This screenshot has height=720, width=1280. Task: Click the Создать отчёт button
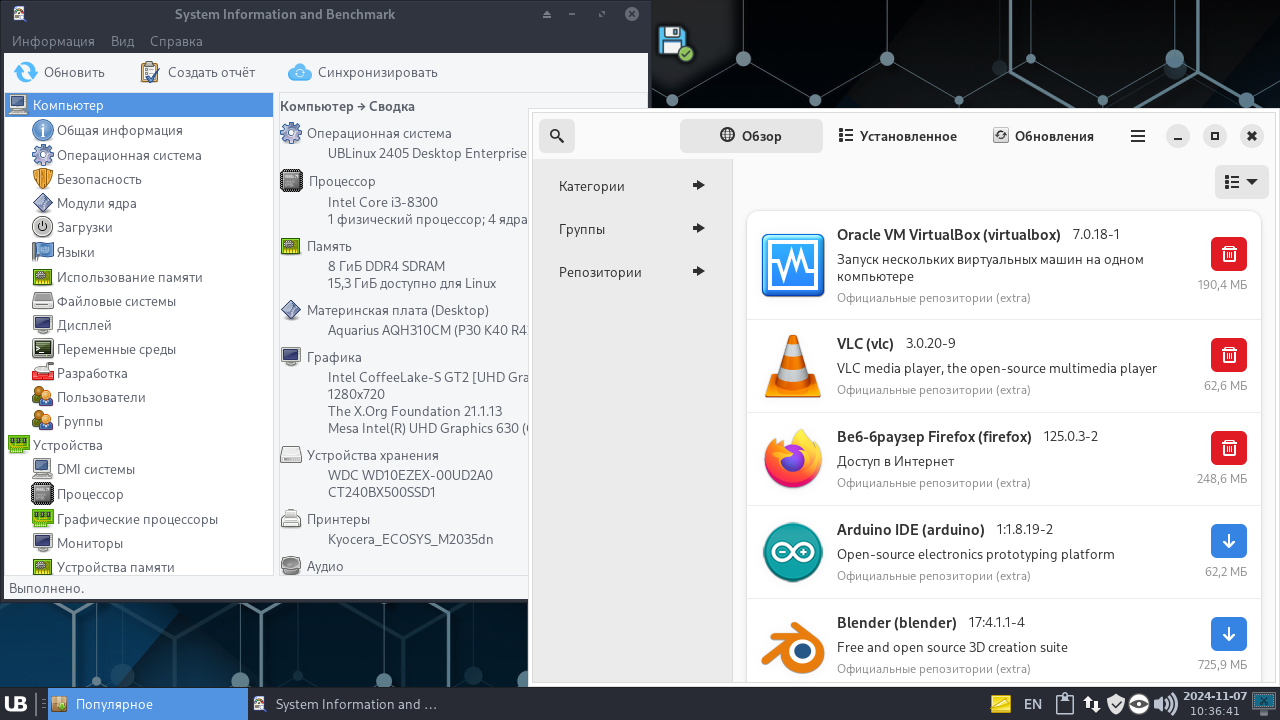tap(200, 72)
